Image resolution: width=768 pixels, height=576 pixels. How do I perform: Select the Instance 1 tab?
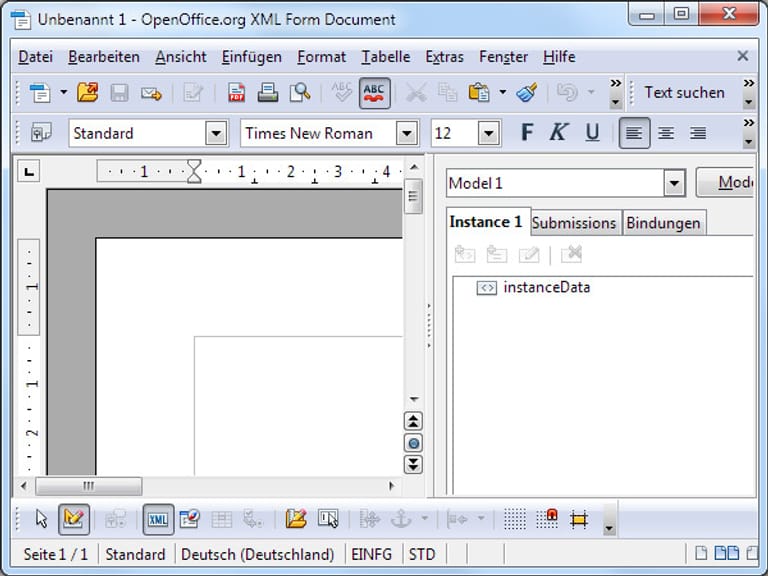pyautogui.click(x=486, y=222)
